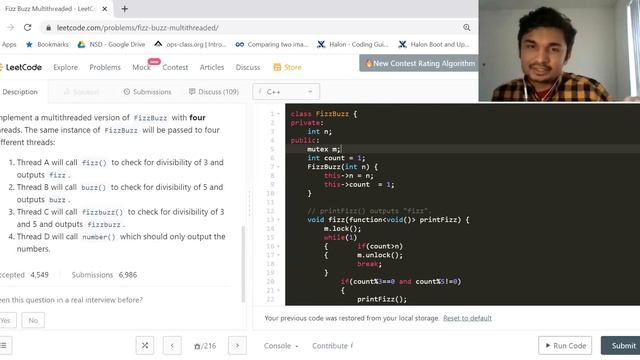Close the Fizz Buzz Multithreaded browser tab
640x360 pixels.
coord(104,9)
